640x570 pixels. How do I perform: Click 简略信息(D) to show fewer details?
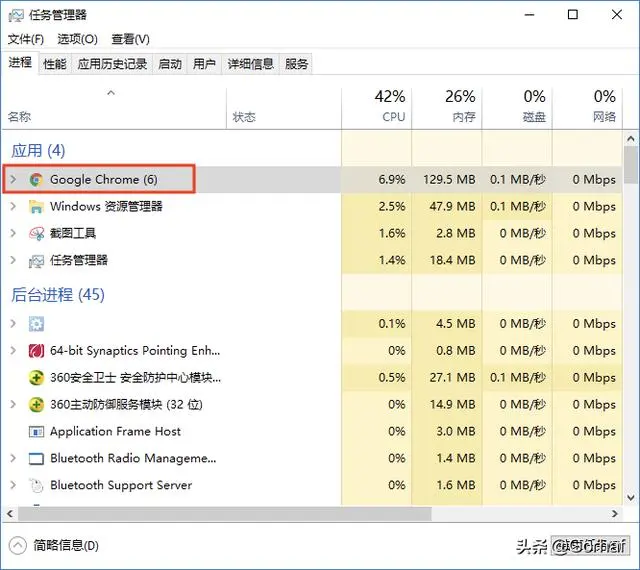(66, 546)
